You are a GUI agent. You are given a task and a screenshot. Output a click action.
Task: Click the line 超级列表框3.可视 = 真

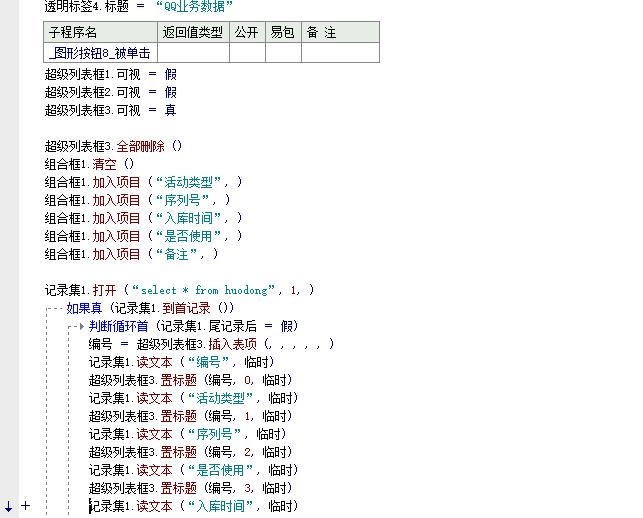[x=111, y=110]
